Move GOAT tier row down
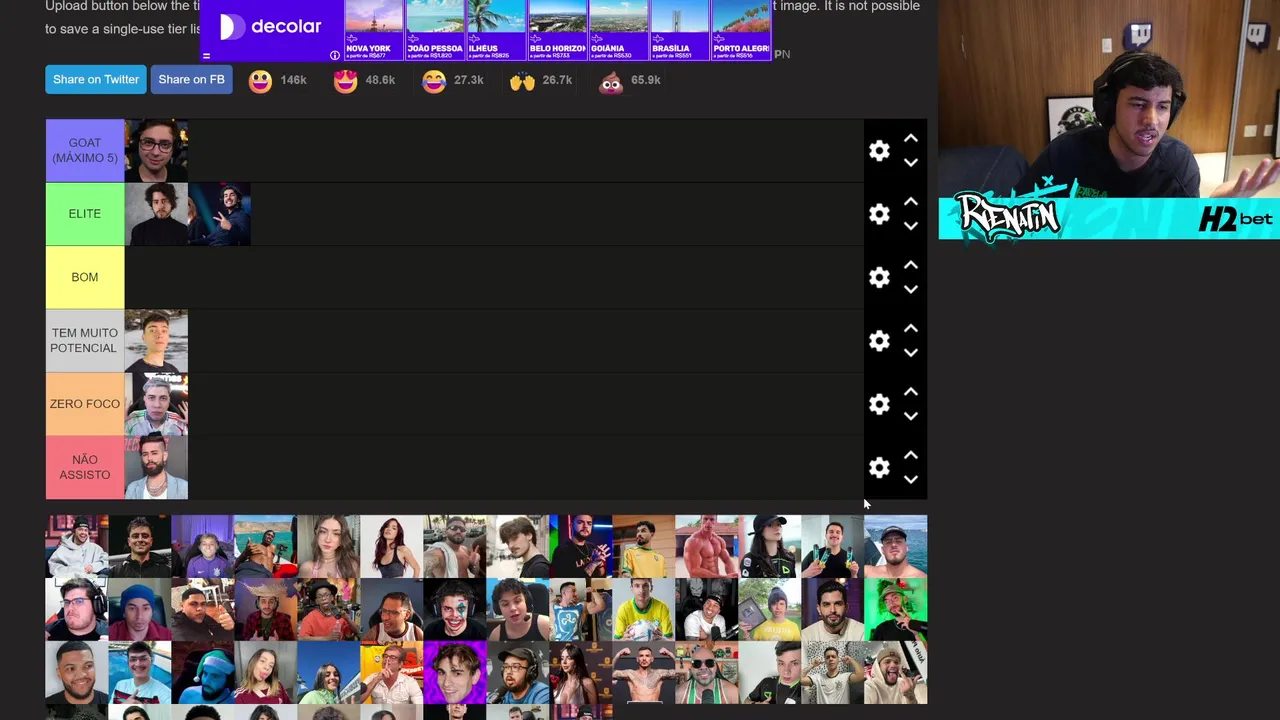The image size is (1280, 720). click(x=911, y=162)
